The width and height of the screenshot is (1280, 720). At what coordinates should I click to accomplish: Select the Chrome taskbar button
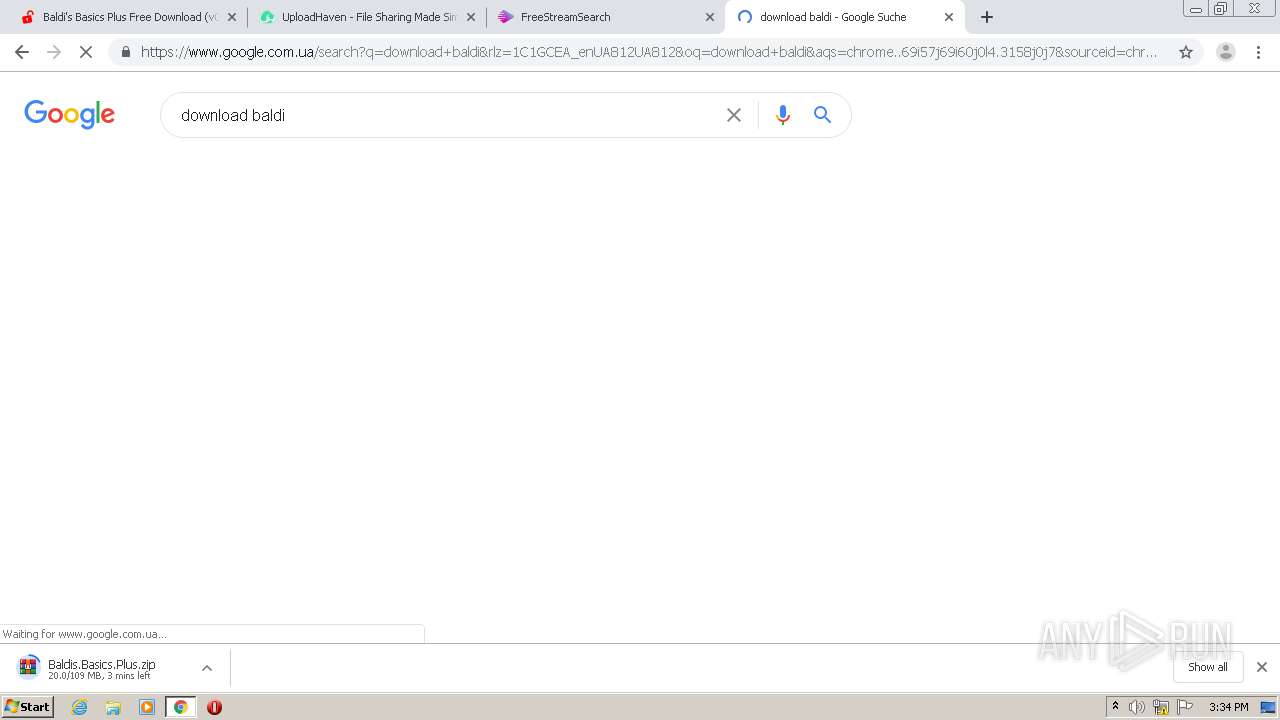pyautogui.click(x=180, y=707)
